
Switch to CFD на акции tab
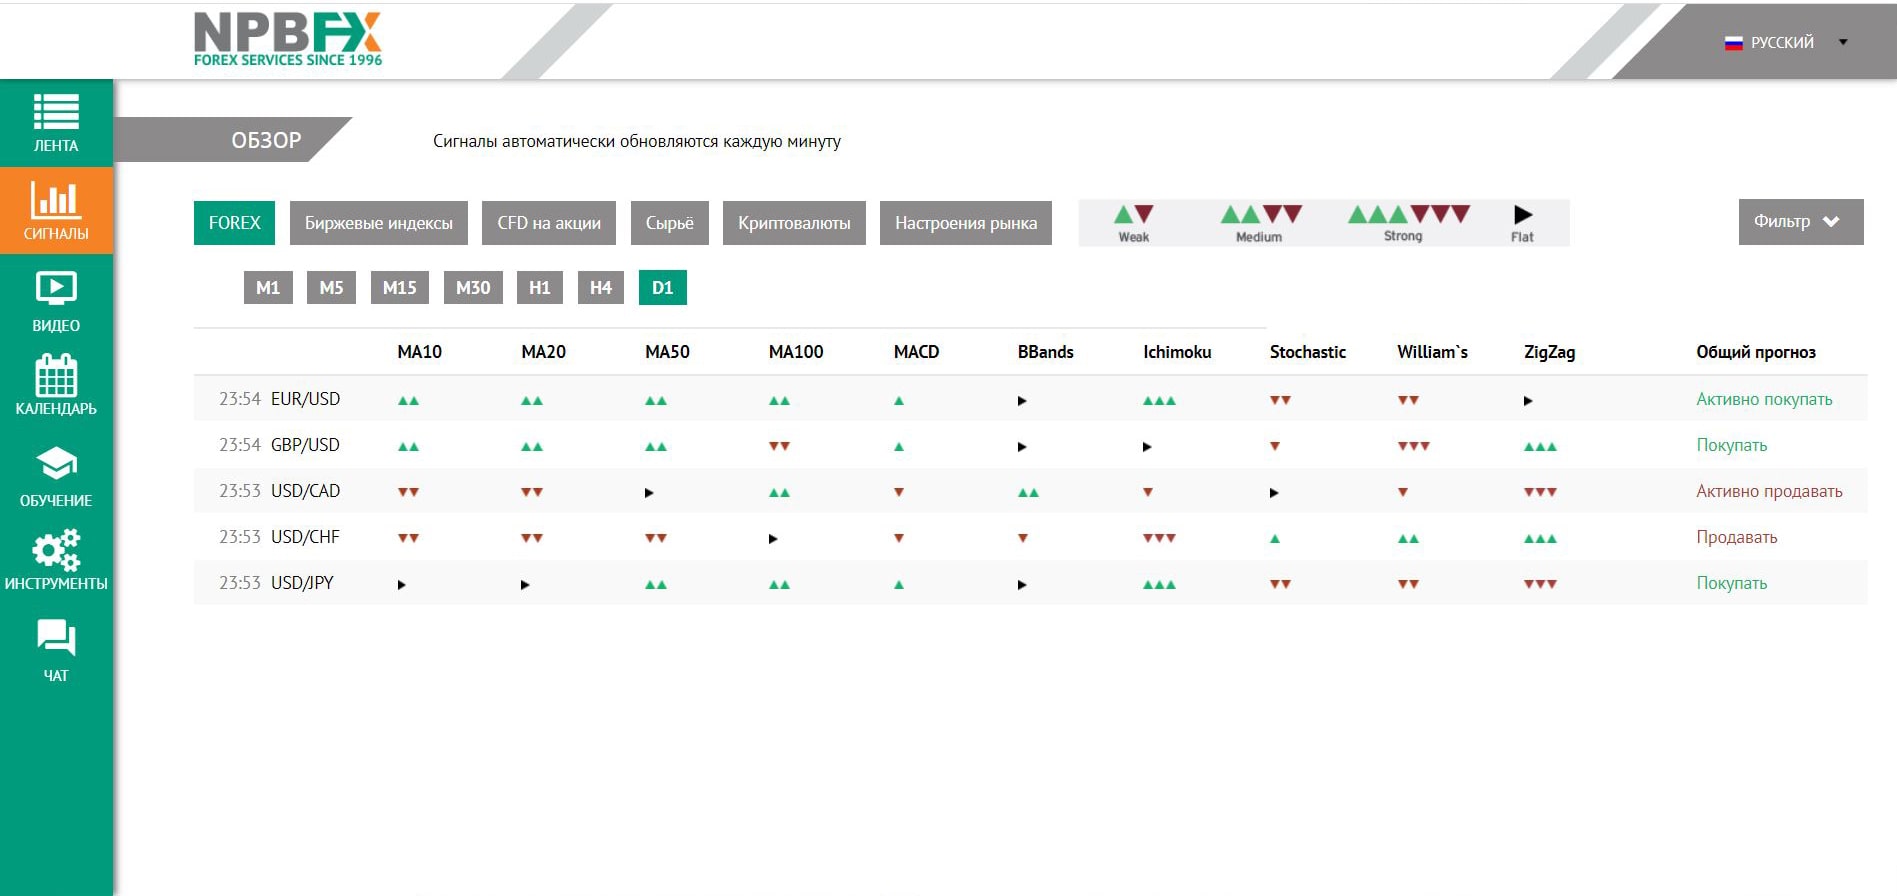point(549,222)
